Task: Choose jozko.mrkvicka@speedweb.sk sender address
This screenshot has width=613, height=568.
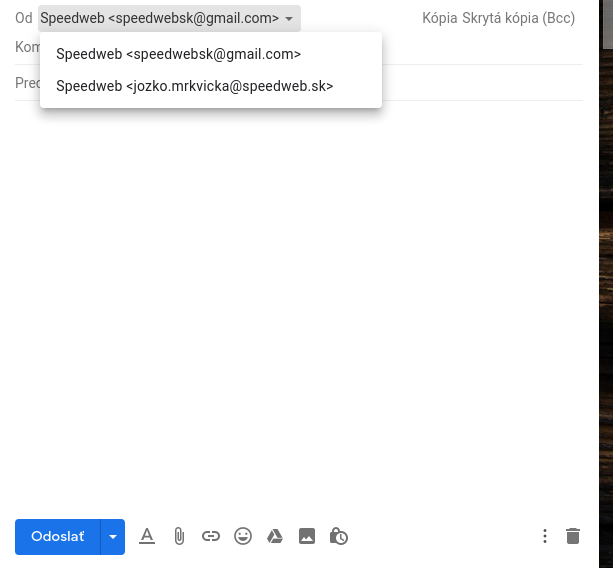Action: 211,86
